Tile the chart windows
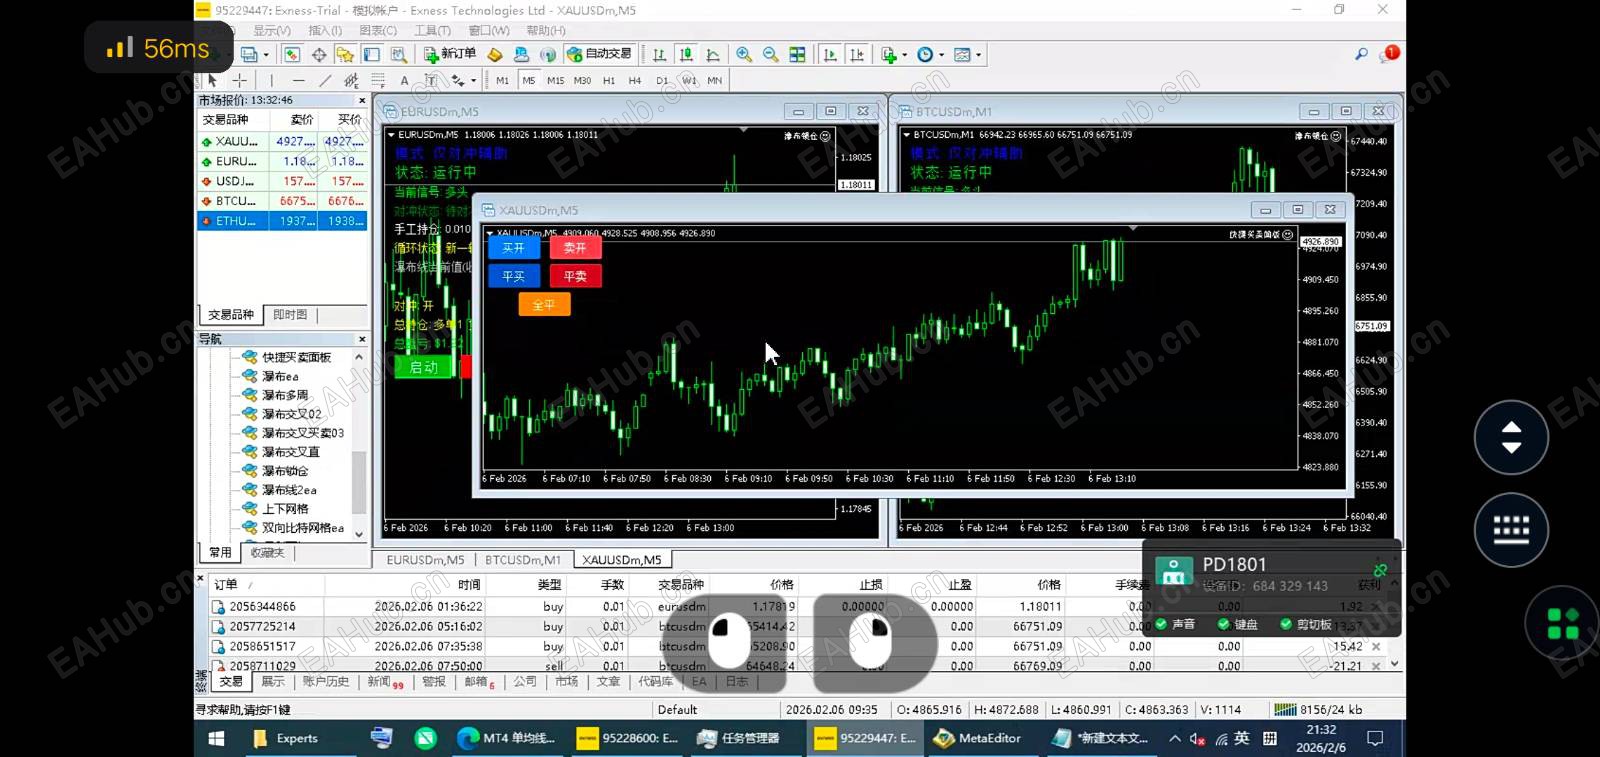This screenshot has width=1600, height=757. (x=797, y=54)
